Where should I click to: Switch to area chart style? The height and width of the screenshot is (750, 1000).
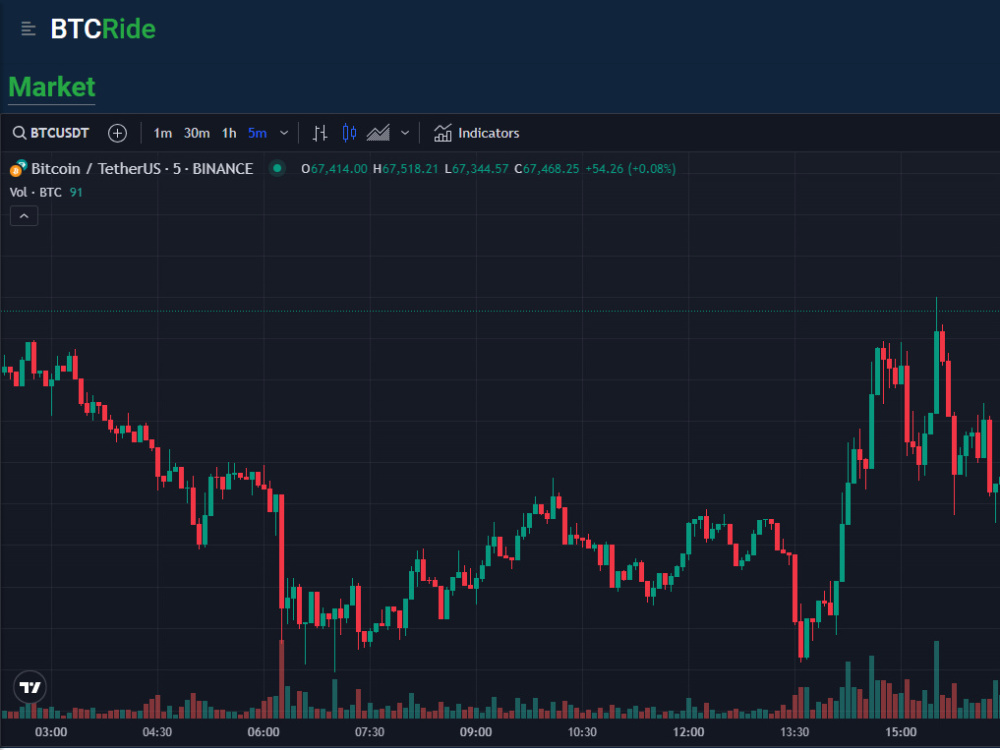[378, 133]
